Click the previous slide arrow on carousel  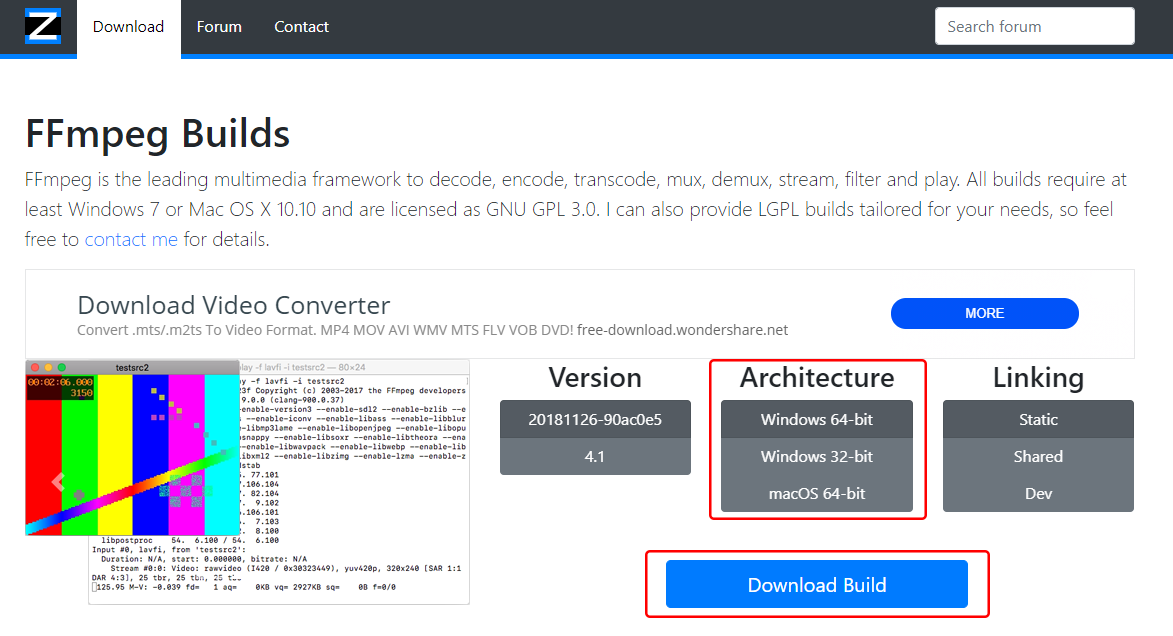coord(58,481)
